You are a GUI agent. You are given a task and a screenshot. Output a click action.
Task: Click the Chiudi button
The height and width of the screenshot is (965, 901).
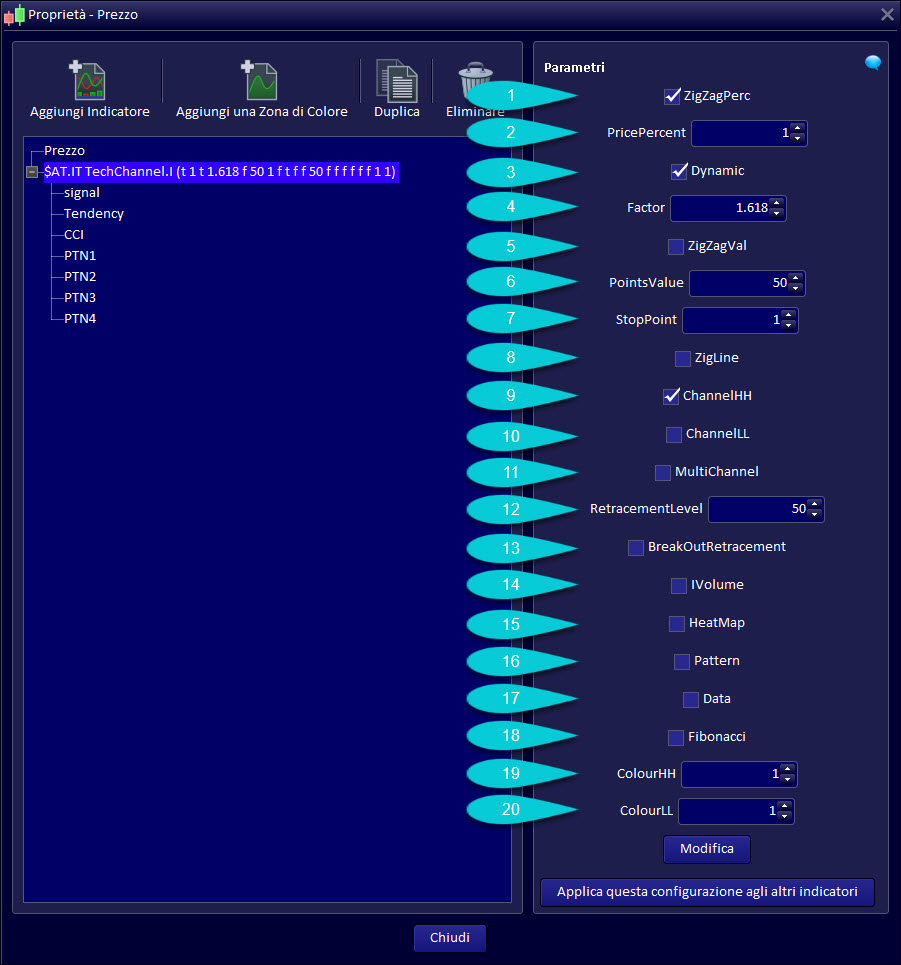click(450, 938)
